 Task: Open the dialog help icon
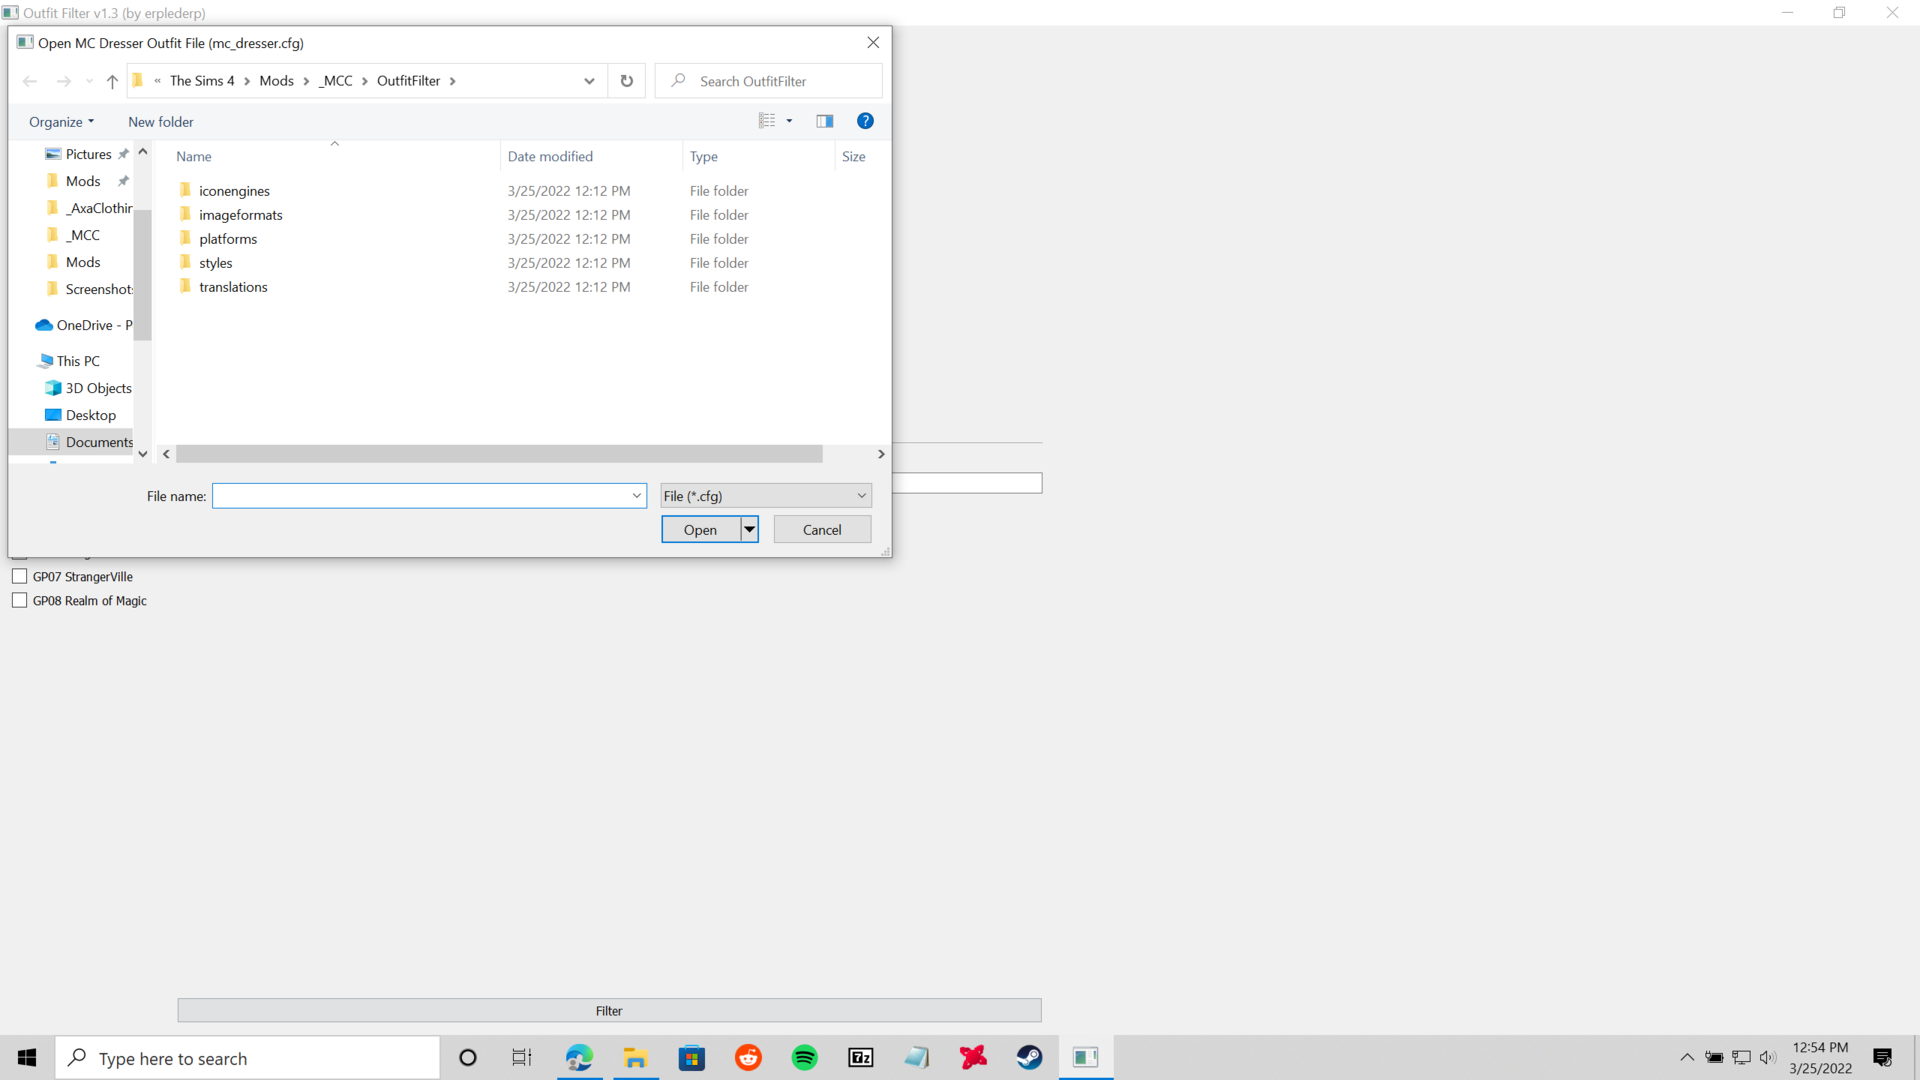[x=865, y=121]
